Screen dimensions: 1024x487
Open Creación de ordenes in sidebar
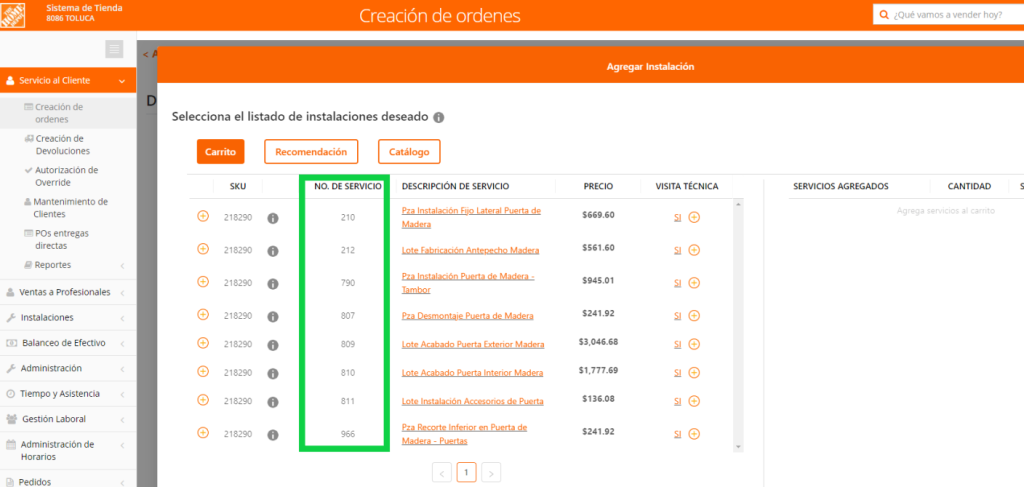point(59,113)
